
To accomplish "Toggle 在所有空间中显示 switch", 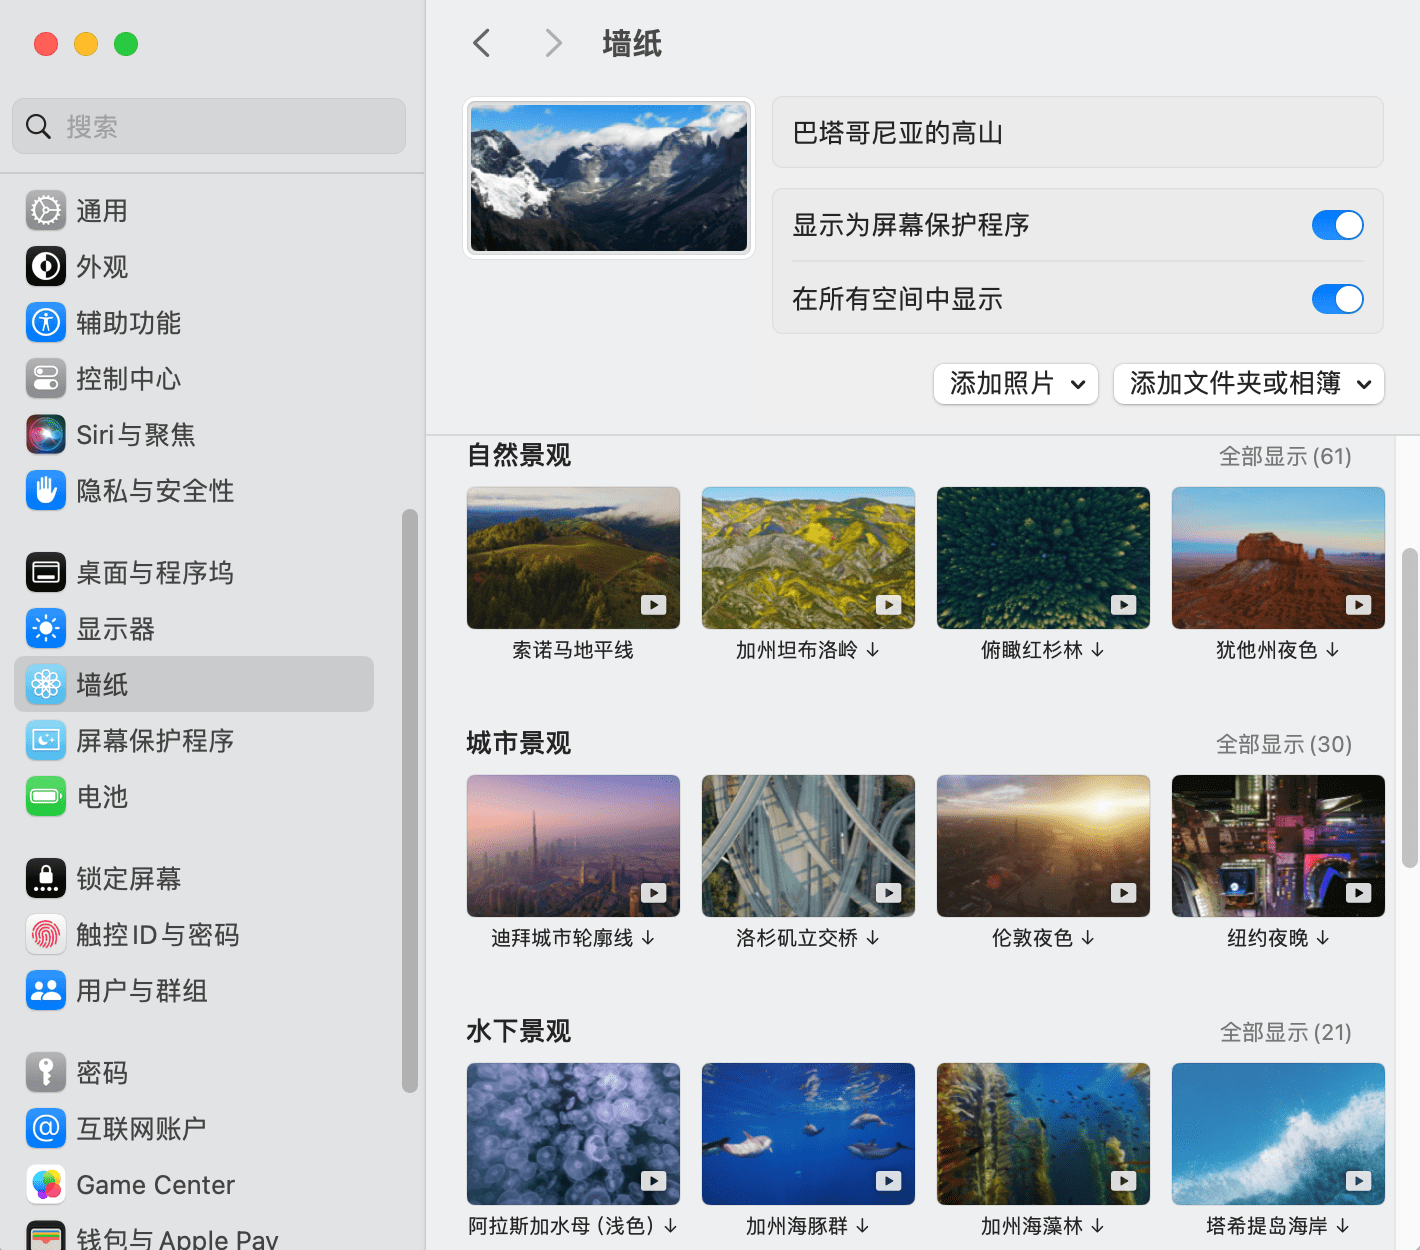I will pos(1338,299).
